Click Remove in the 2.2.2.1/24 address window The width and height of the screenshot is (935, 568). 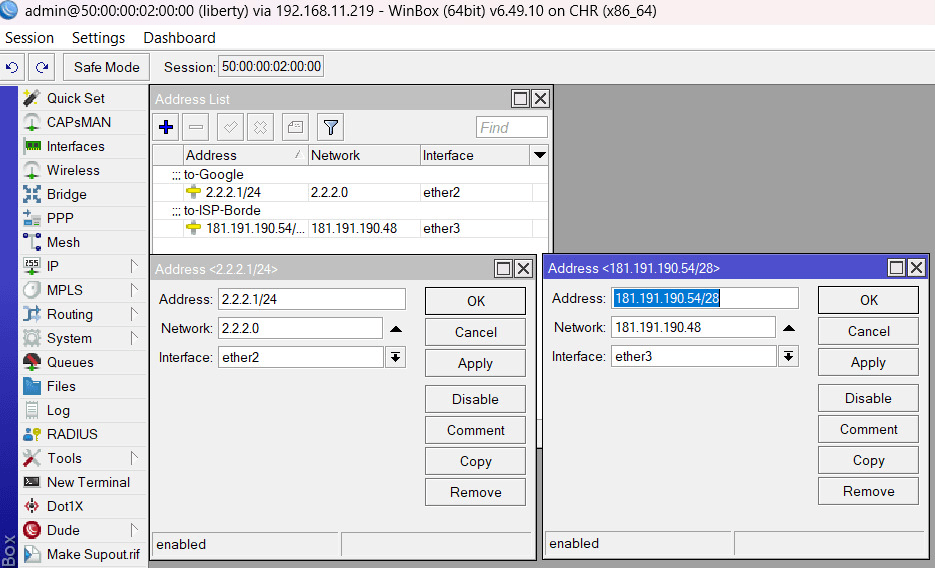pyautogui.click(x=475, y=492)
